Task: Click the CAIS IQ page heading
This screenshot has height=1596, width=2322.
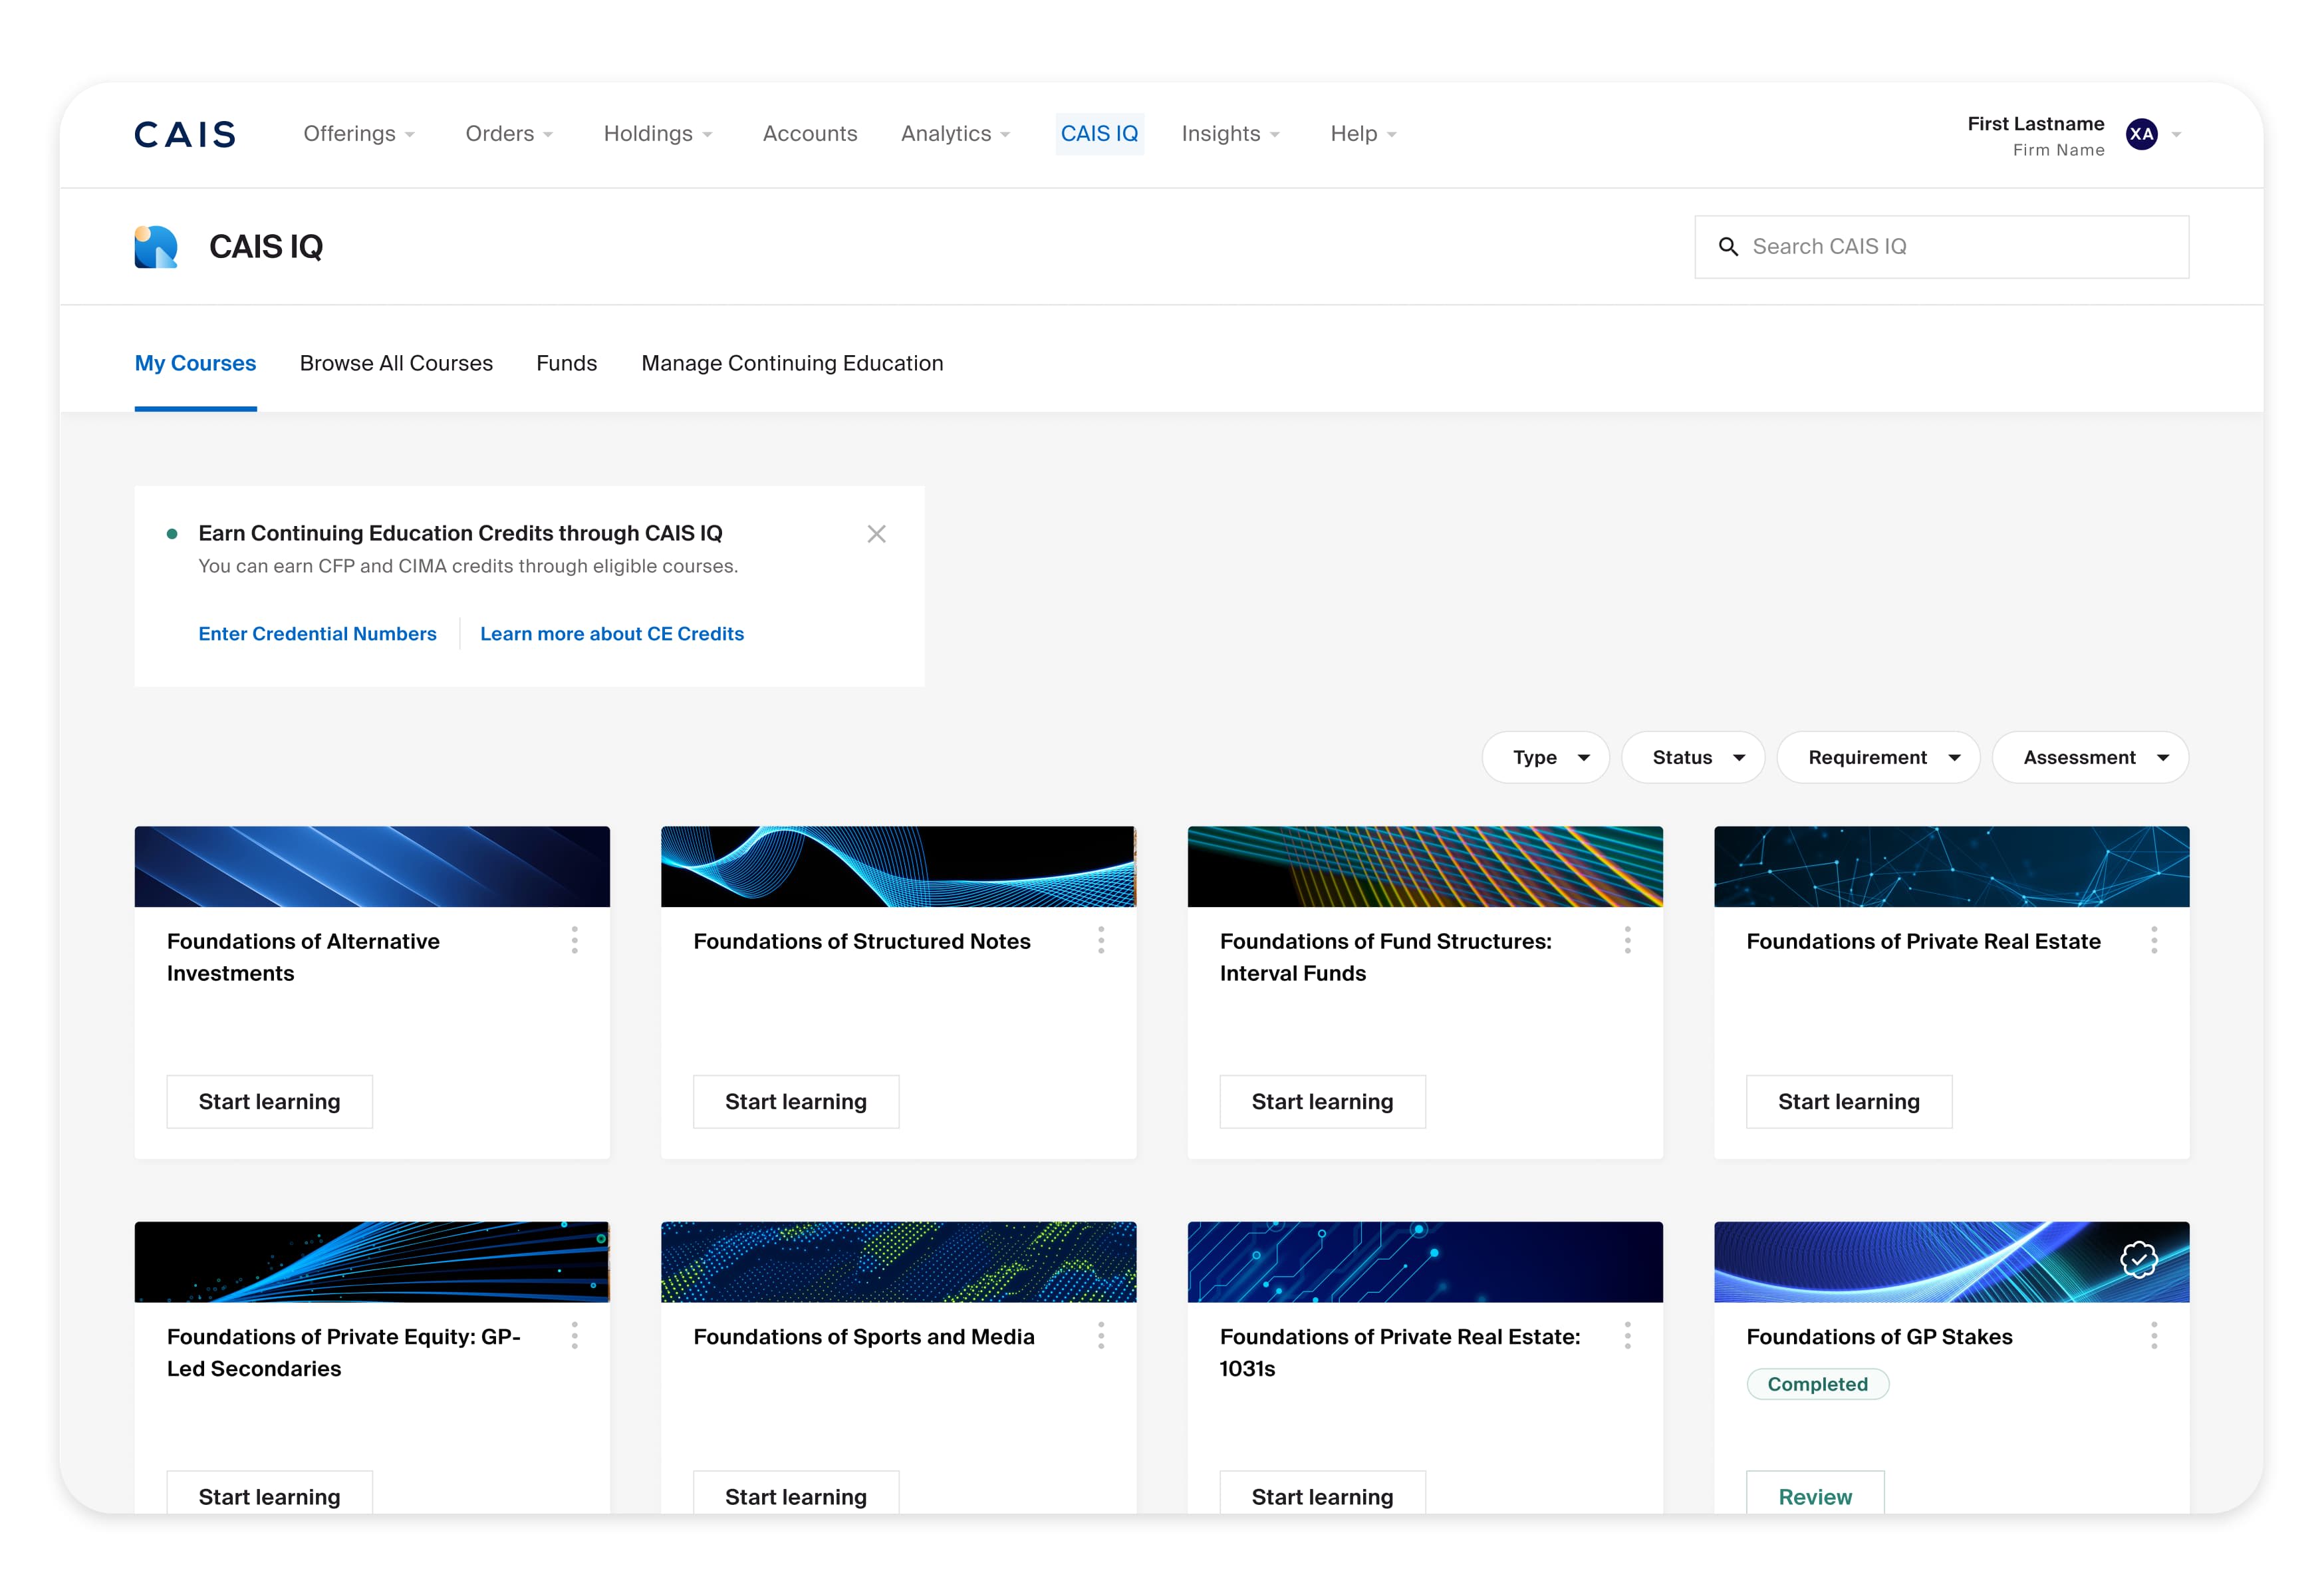Action: [x=266, y=247]
